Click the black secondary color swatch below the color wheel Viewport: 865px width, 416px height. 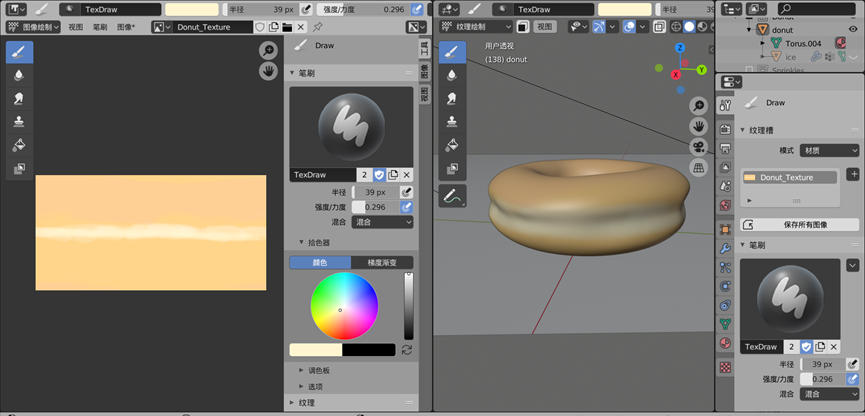(369, 350)
